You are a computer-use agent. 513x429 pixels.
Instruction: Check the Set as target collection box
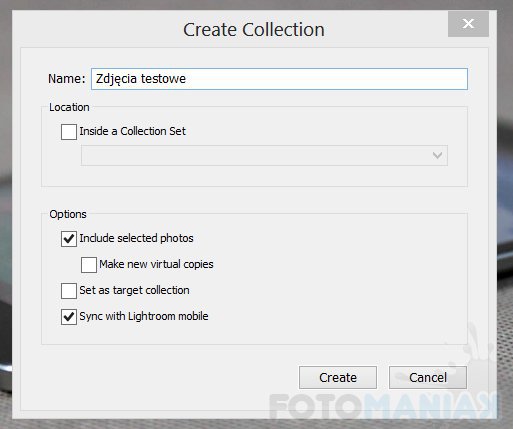pos(69,291)
